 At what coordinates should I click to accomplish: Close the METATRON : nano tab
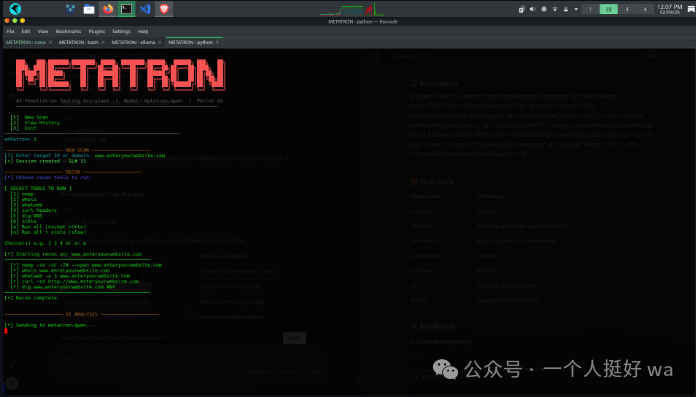pyautogui.click(x=50, y=42)
